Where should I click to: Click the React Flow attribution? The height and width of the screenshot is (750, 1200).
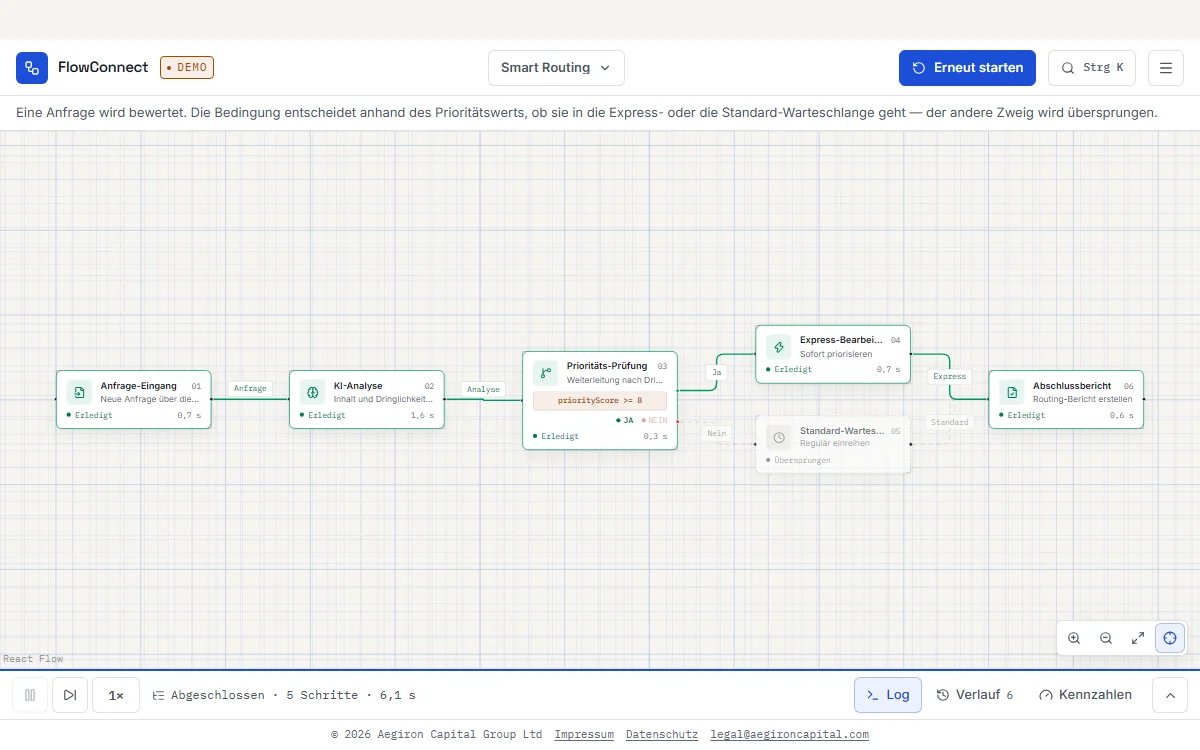click(x=33, y=659)
